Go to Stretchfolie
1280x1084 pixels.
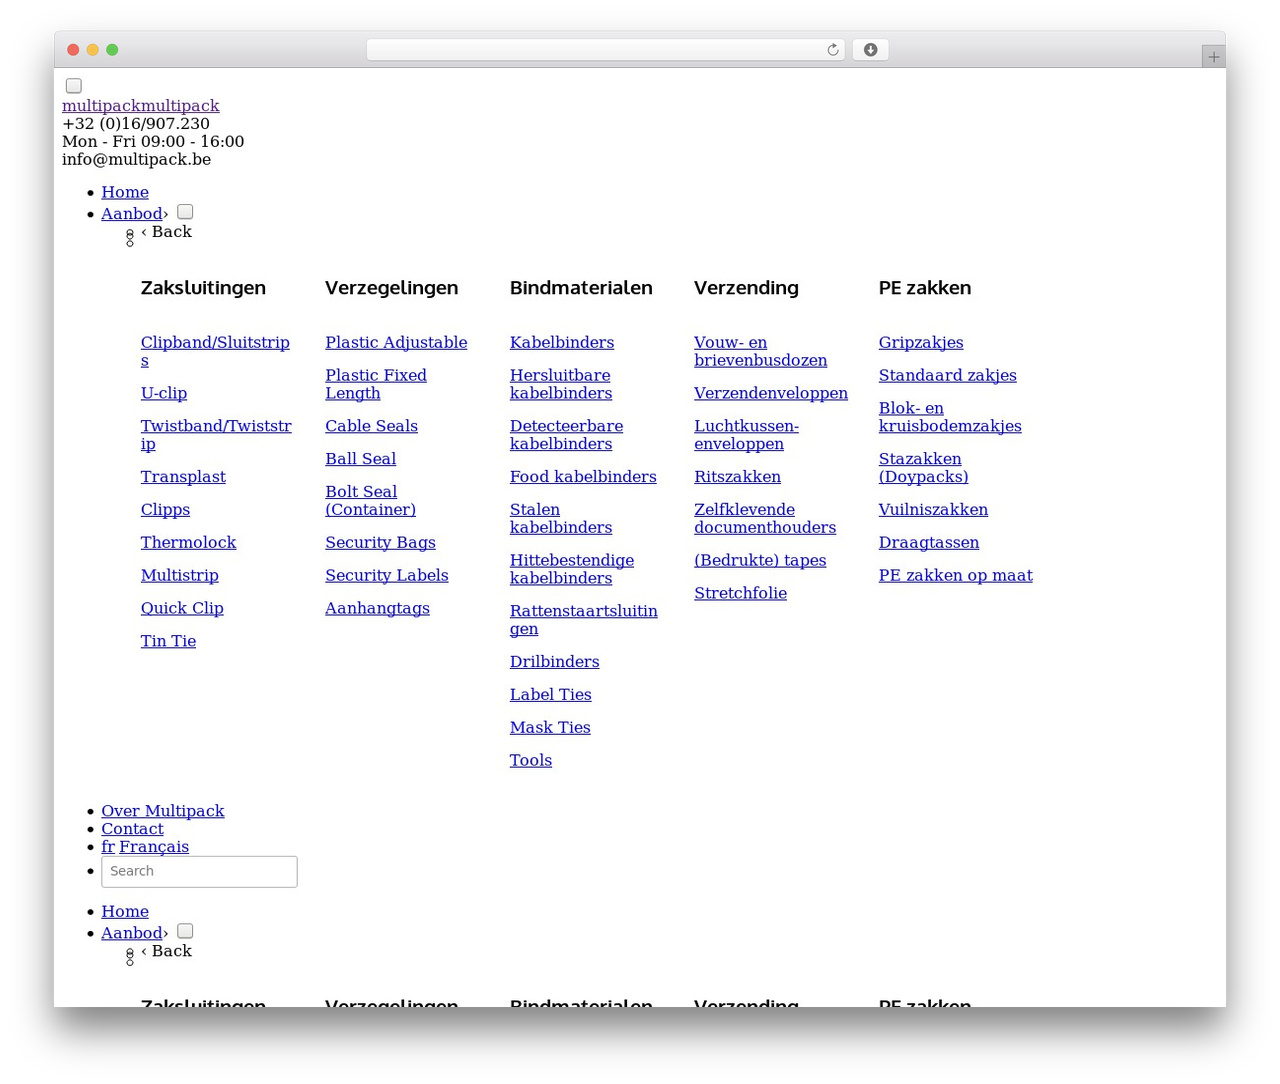point(740,593)
